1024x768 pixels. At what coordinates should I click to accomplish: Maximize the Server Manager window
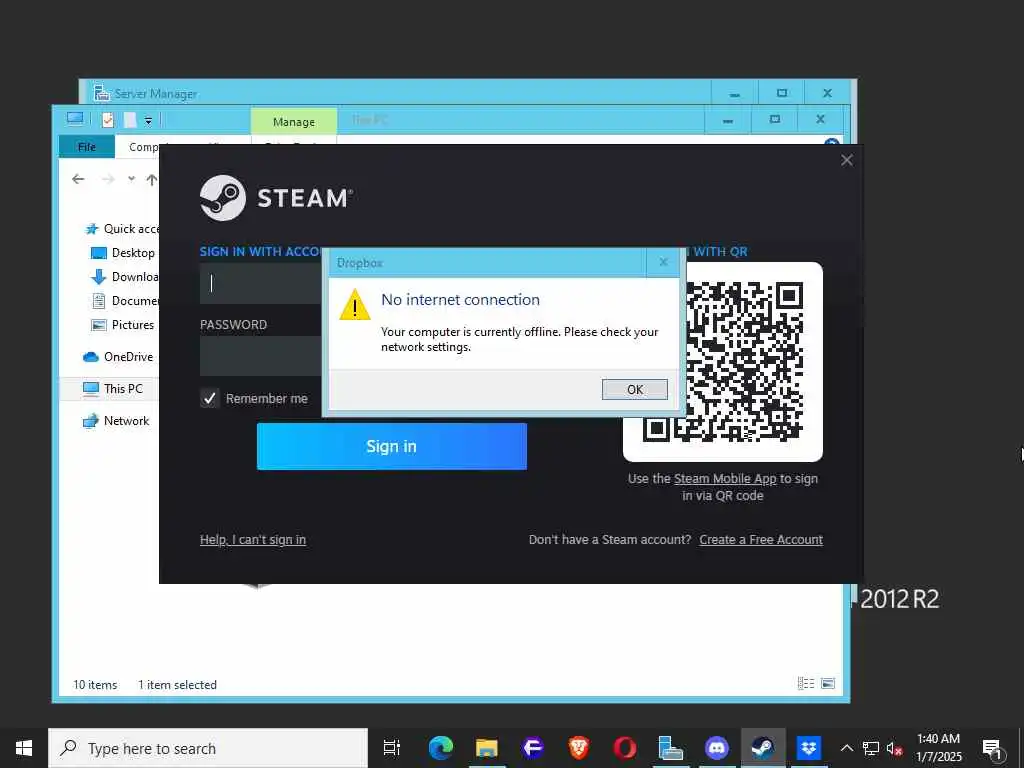(x=781, y=93)
